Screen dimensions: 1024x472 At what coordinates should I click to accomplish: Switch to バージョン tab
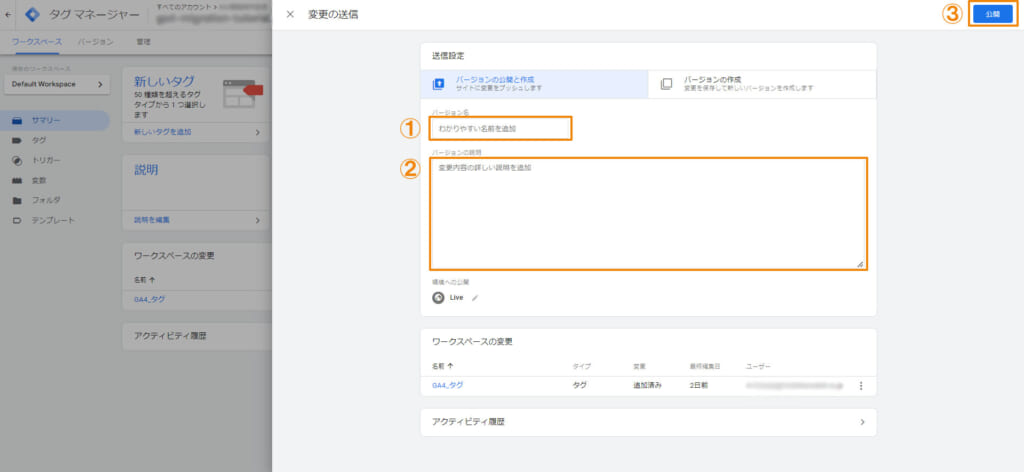(95, 42)
